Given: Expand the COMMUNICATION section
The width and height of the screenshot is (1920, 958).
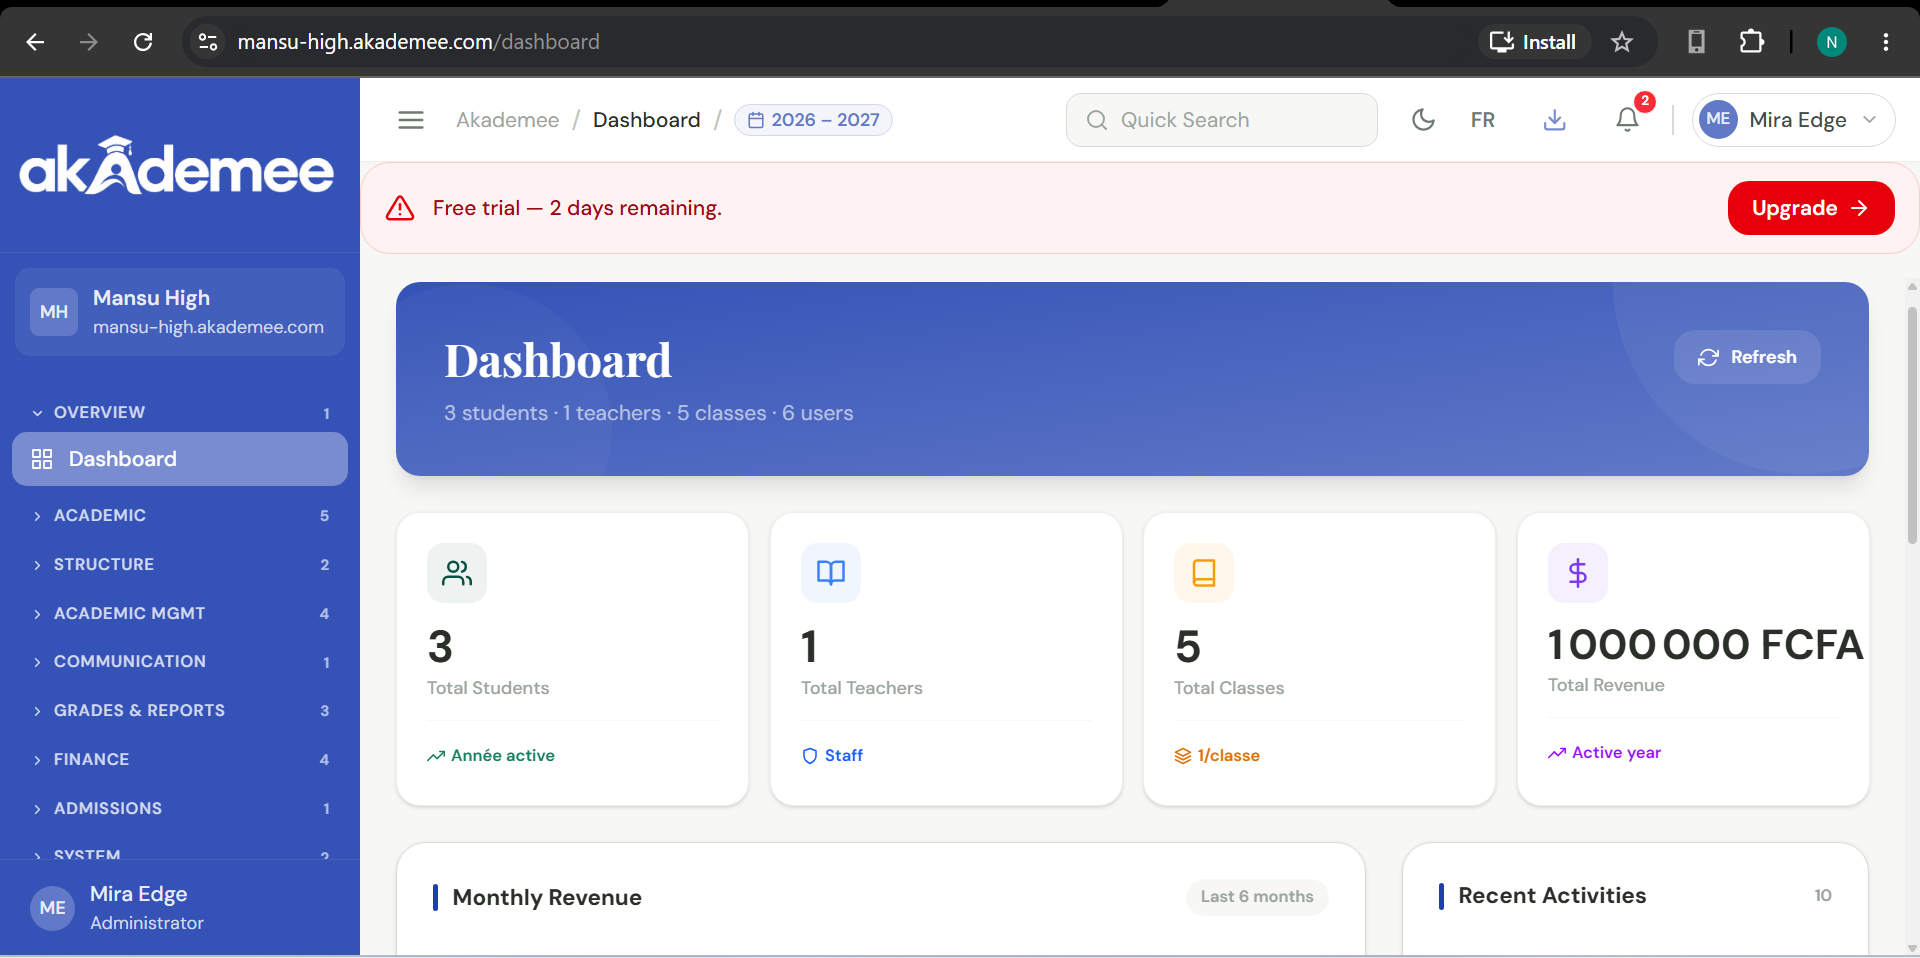Looking at the screenshot, I should 180,661.
